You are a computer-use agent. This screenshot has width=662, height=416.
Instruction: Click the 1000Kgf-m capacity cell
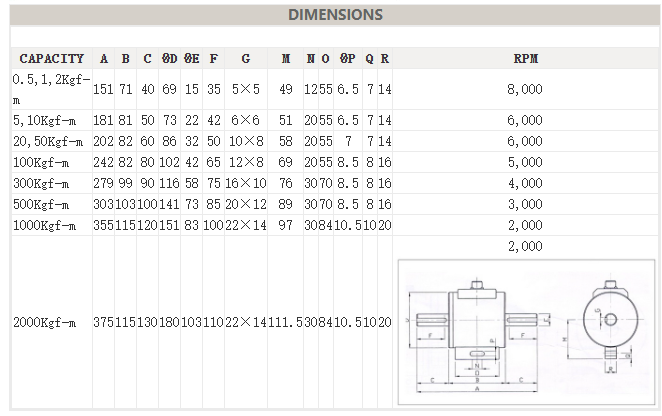[x=44, y=225]
